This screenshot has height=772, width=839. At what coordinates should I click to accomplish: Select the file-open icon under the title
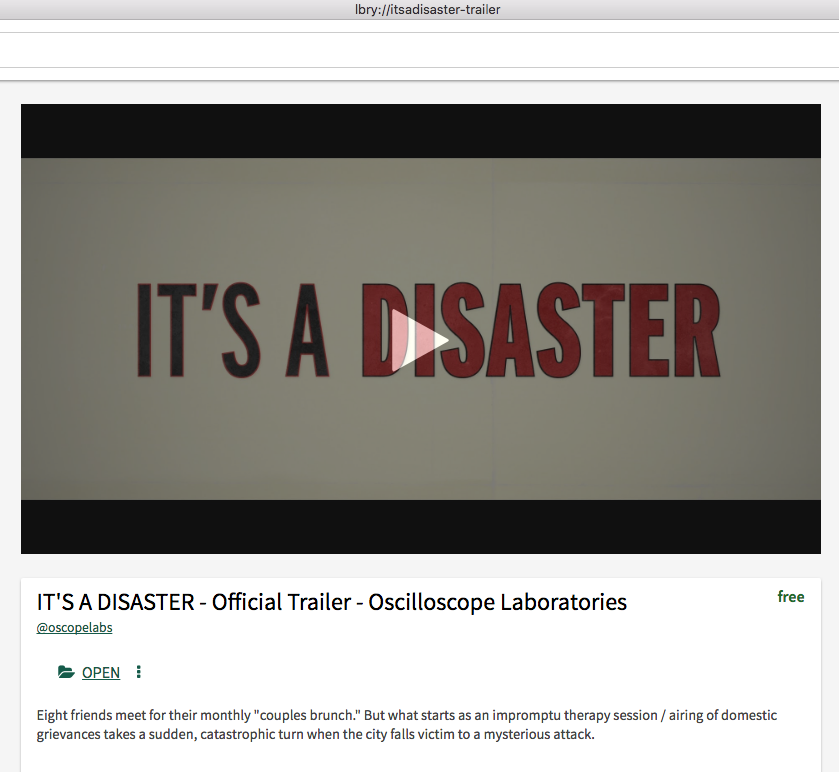pyautogui.click(x=66, y=672)
